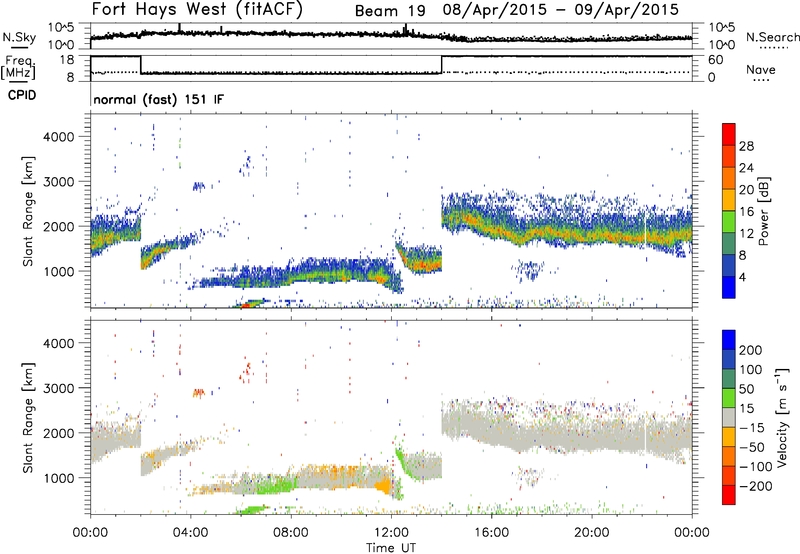This screenshot has height=554, width=800.
Task: Click 'normal (fast) 151 IF' text
Action: point(159,99)
